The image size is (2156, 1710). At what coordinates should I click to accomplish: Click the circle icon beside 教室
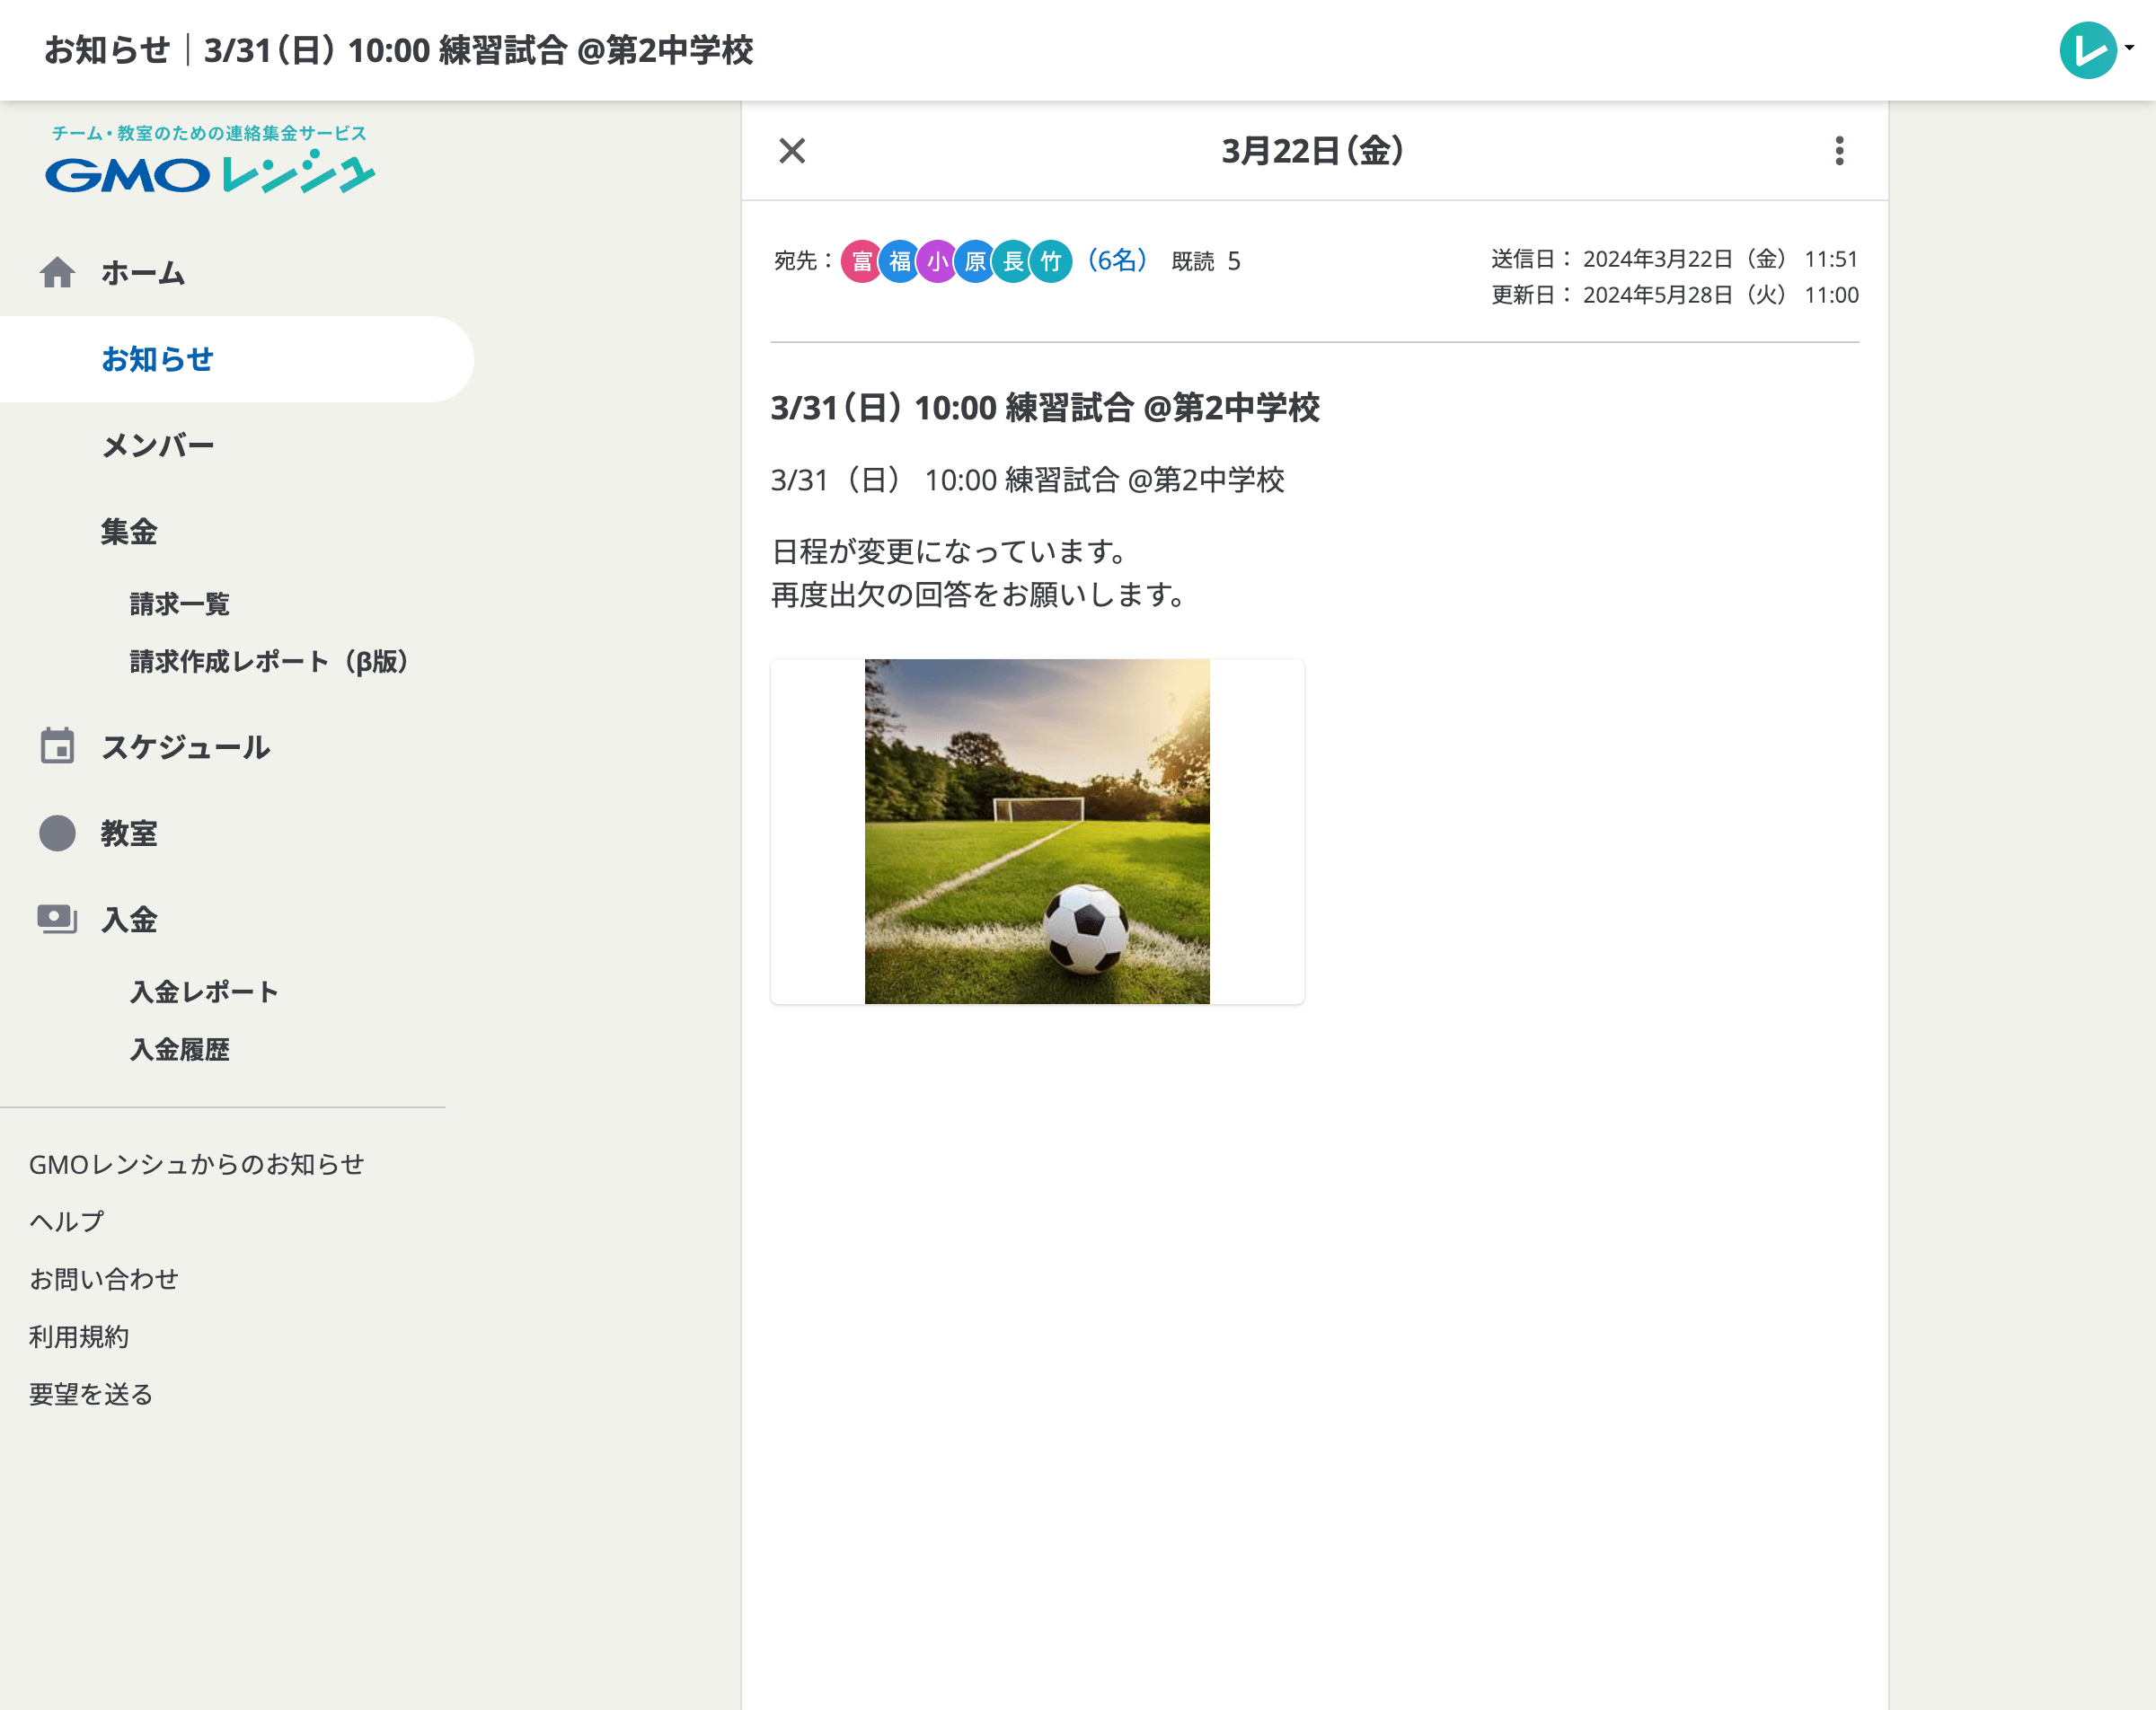click(58, 832)
